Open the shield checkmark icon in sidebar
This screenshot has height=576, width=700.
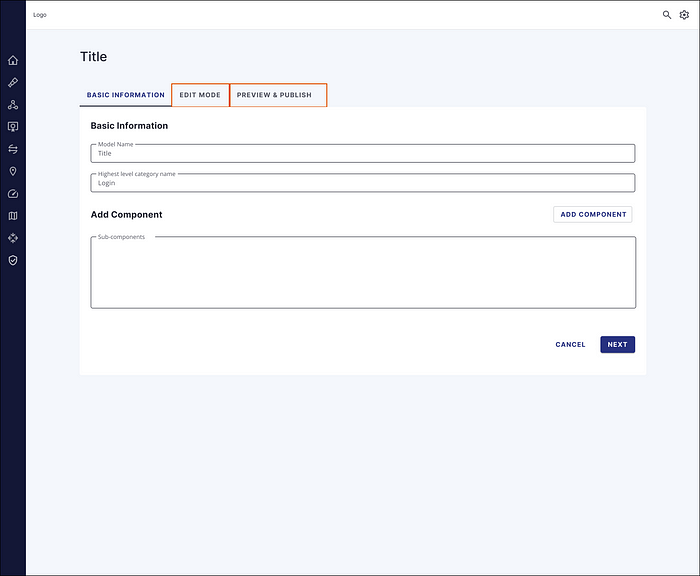coord(13,260)
